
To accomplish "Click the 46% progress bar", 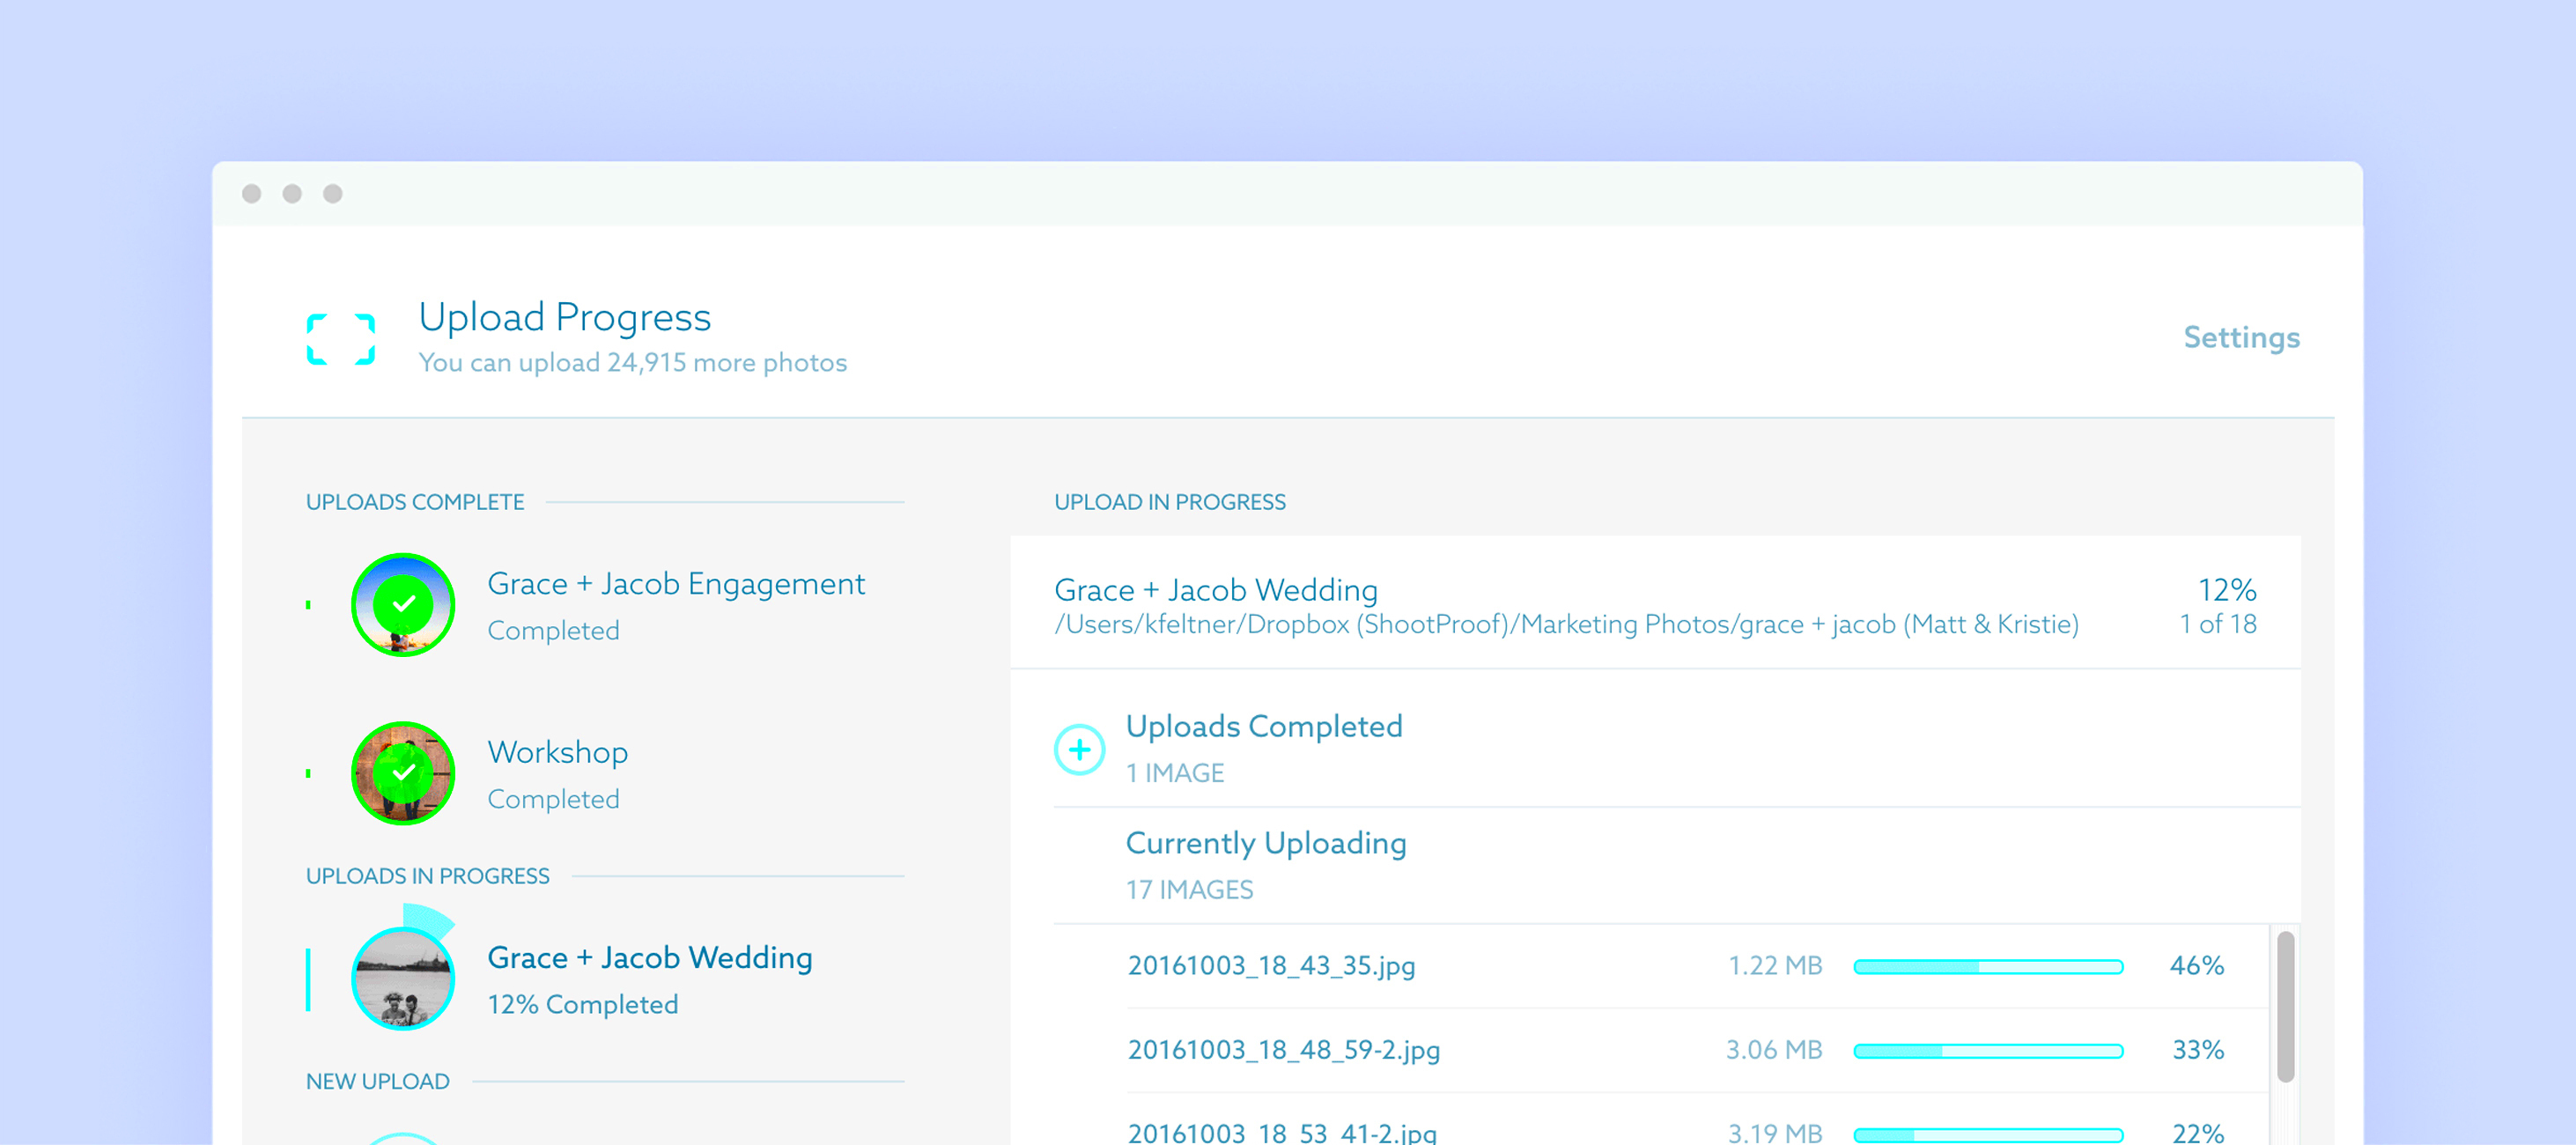I will (1988, 967).
